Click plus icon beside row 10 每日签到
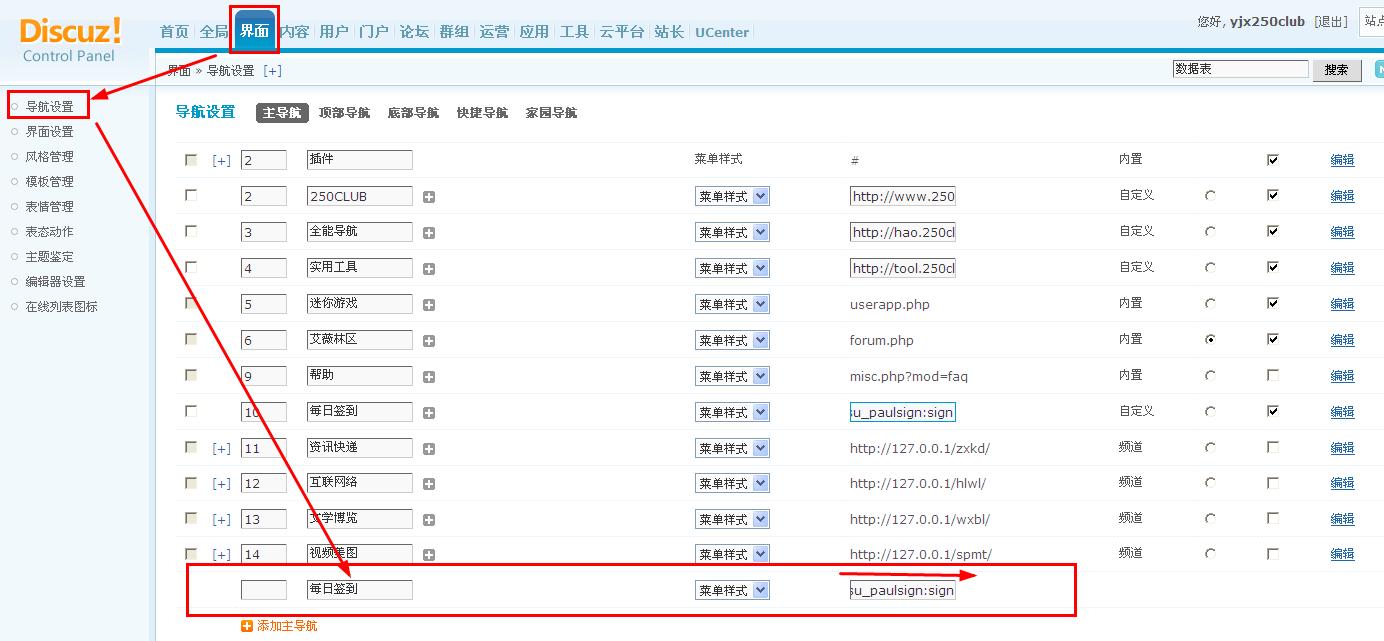Image resolution: width=1384 pixels, height=641 pixels. point(429,413)
